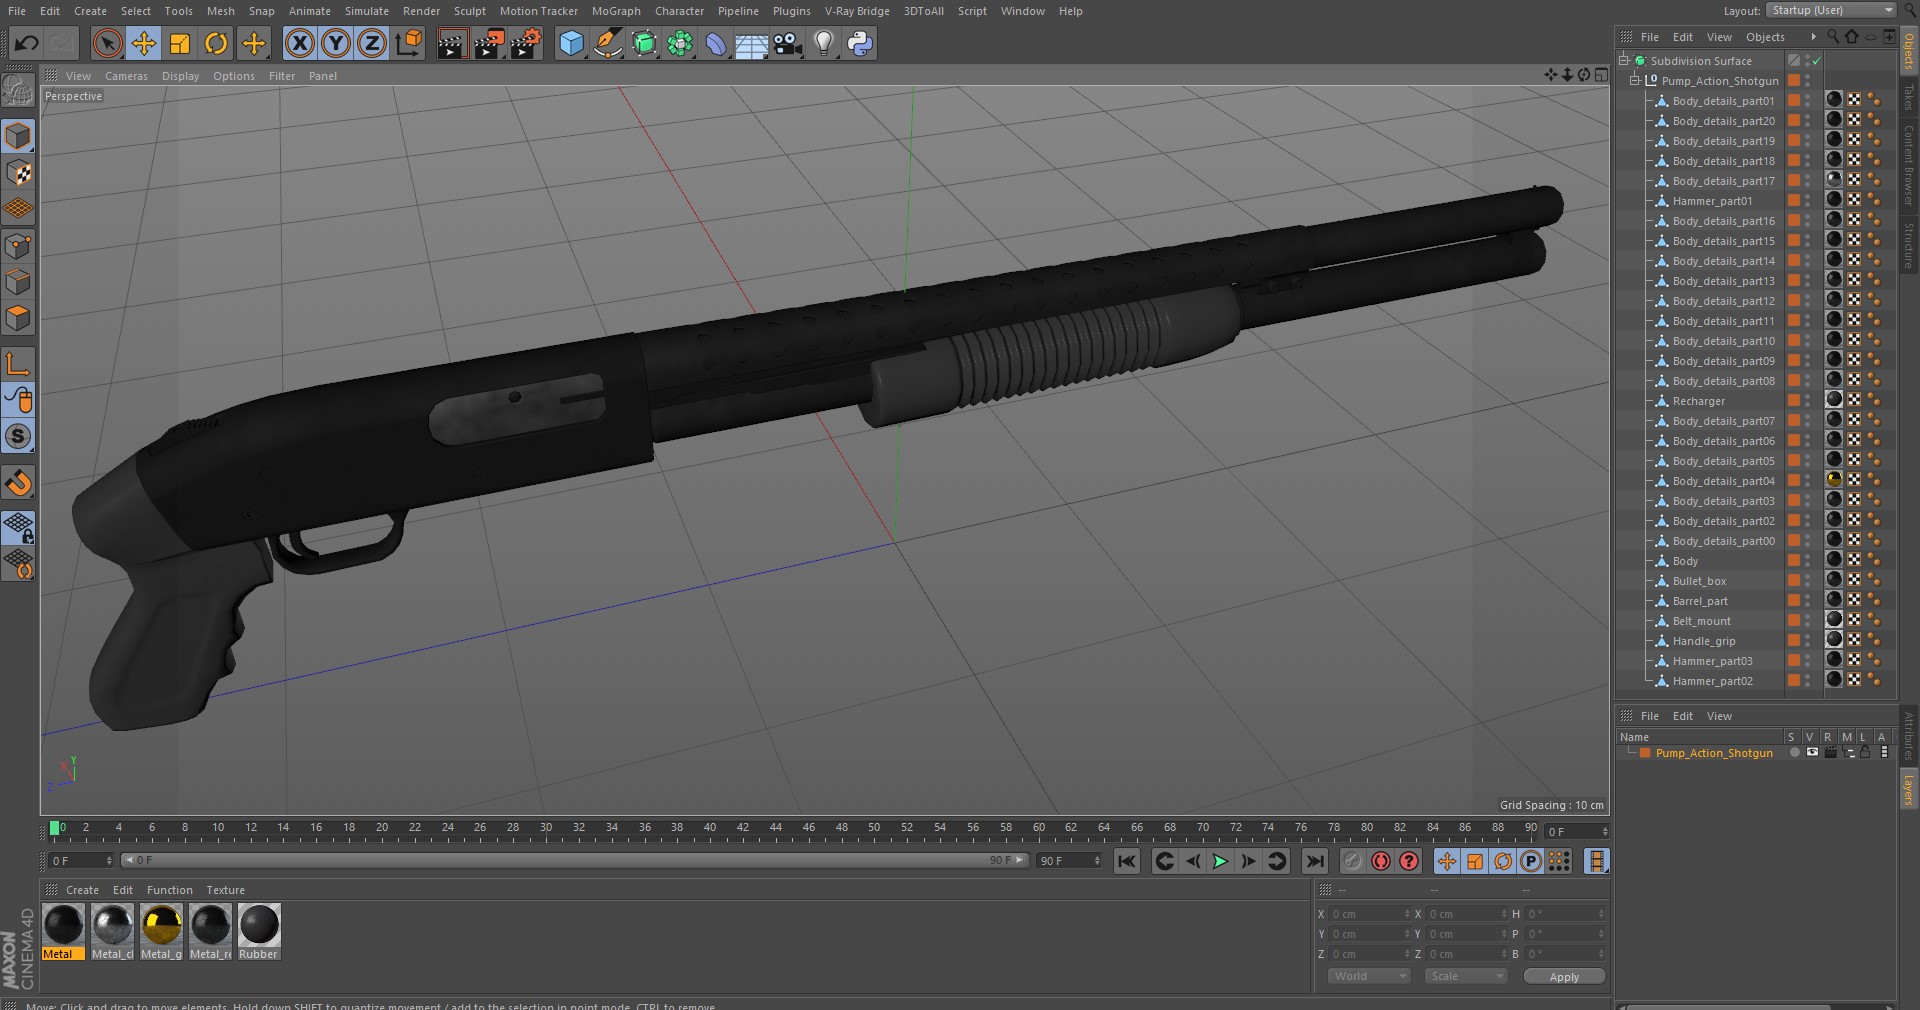Toggle the Snap magnet icon
The height and width of the screenshot is (1010, 1920).
coord(18,483)
